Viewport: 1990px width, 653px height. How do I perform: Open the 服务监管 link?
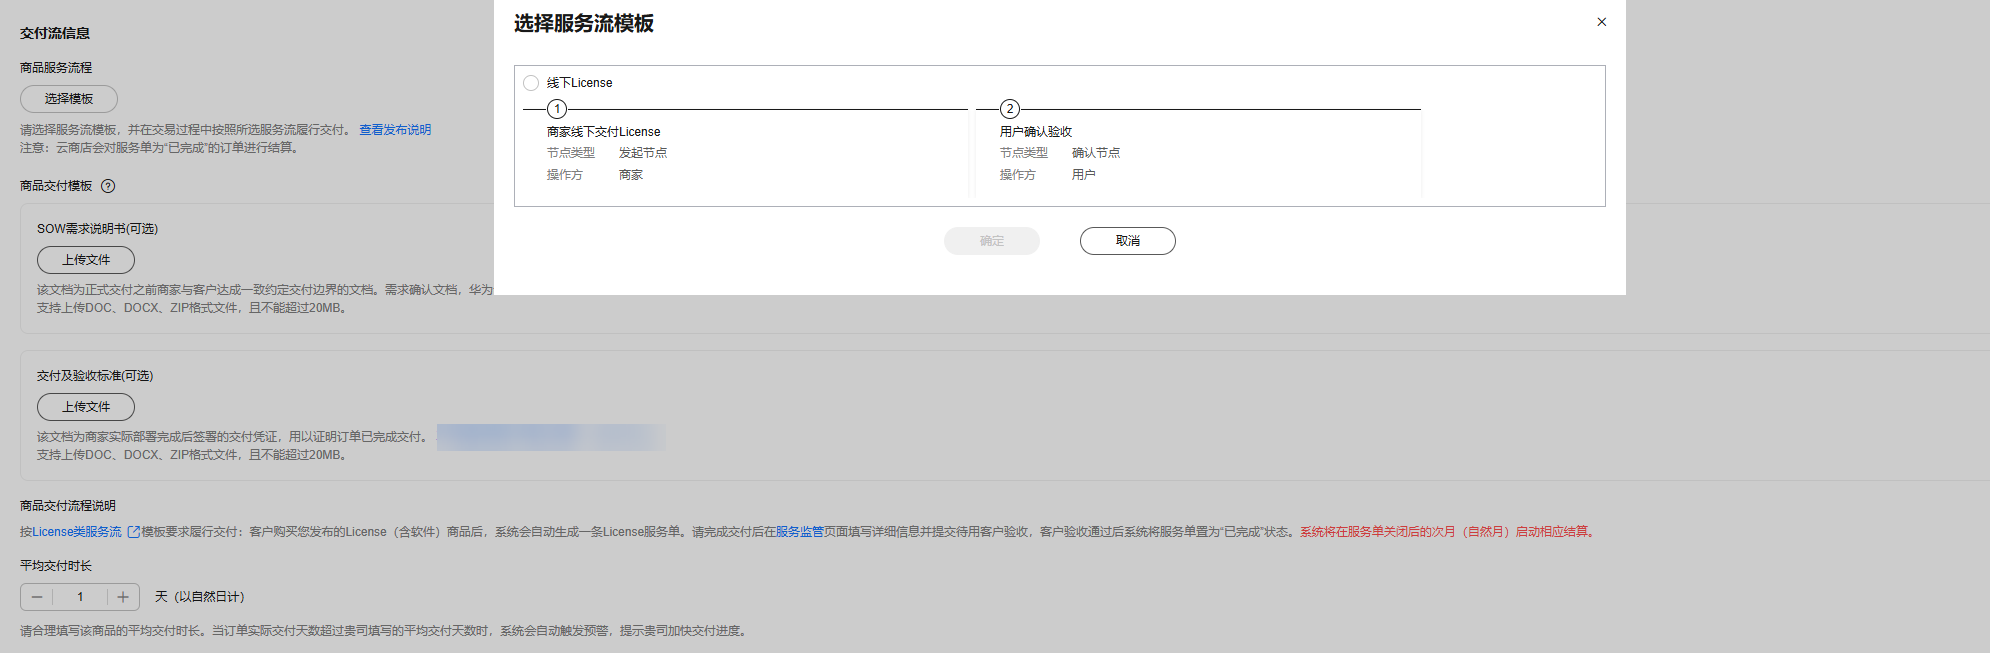[799, 532]
